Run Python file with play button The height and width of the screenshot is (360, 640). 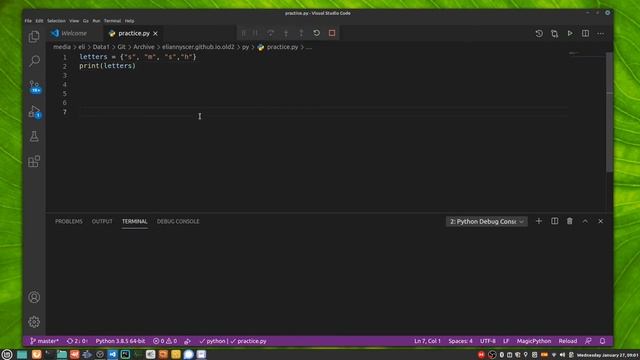click(570, 33)
